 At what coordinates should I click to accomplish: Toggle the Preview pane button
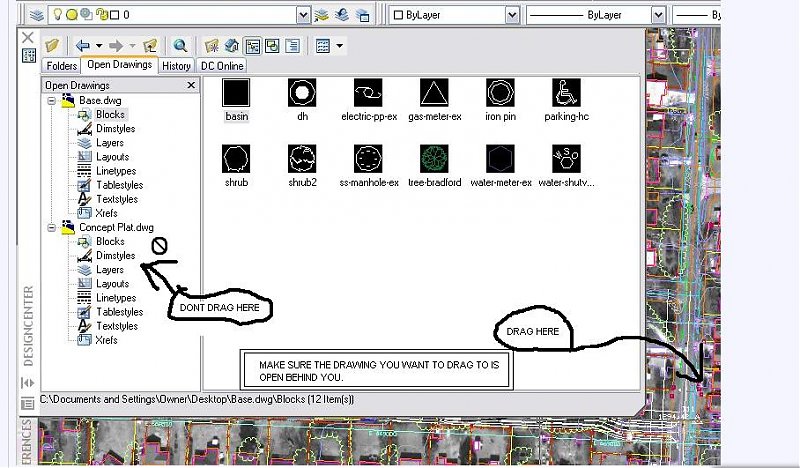coord(272,46)
